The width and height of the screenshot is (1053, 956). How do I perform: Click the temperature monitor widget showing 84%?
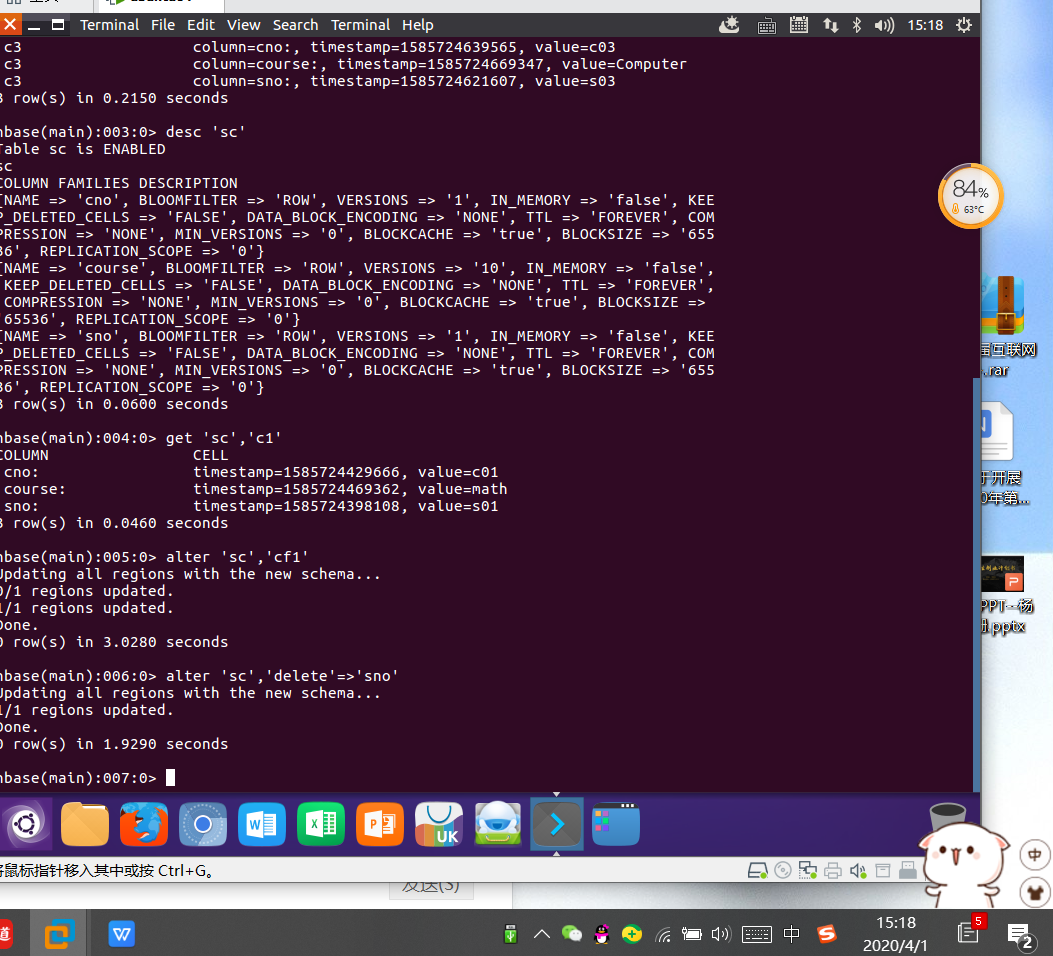point(970,196)
